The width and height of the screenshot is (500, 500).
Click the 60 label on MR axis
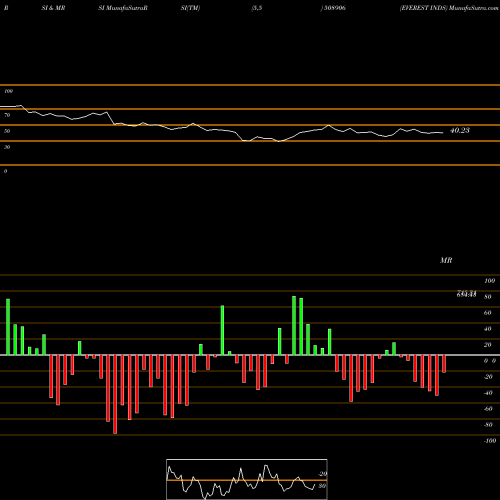click(x=488, y=313)
